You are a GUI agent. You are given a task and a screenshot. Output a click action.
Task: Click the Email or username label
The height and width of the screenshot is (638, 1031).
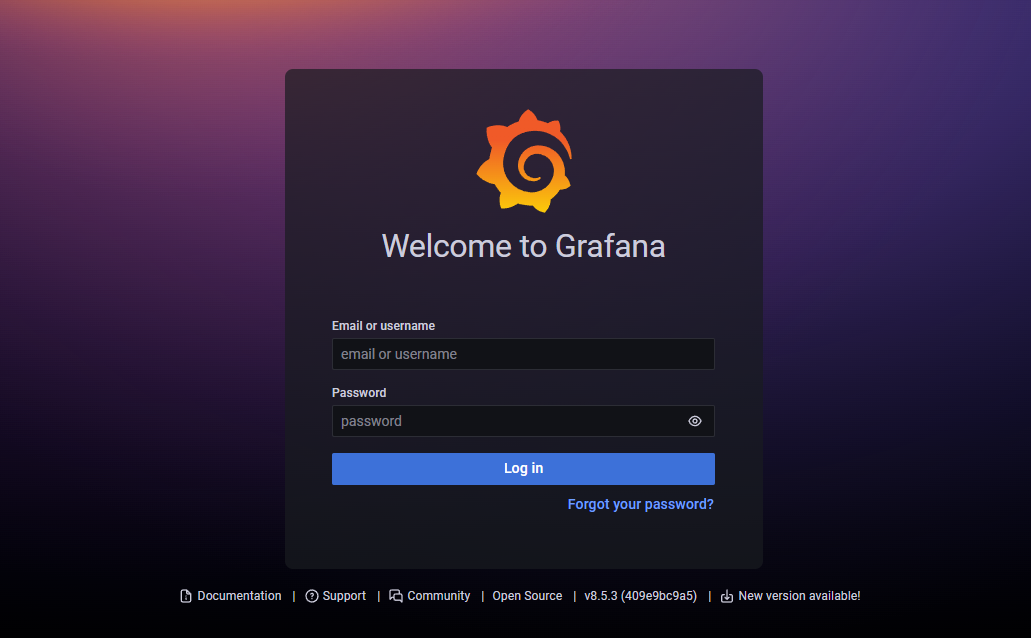point(383,326)
